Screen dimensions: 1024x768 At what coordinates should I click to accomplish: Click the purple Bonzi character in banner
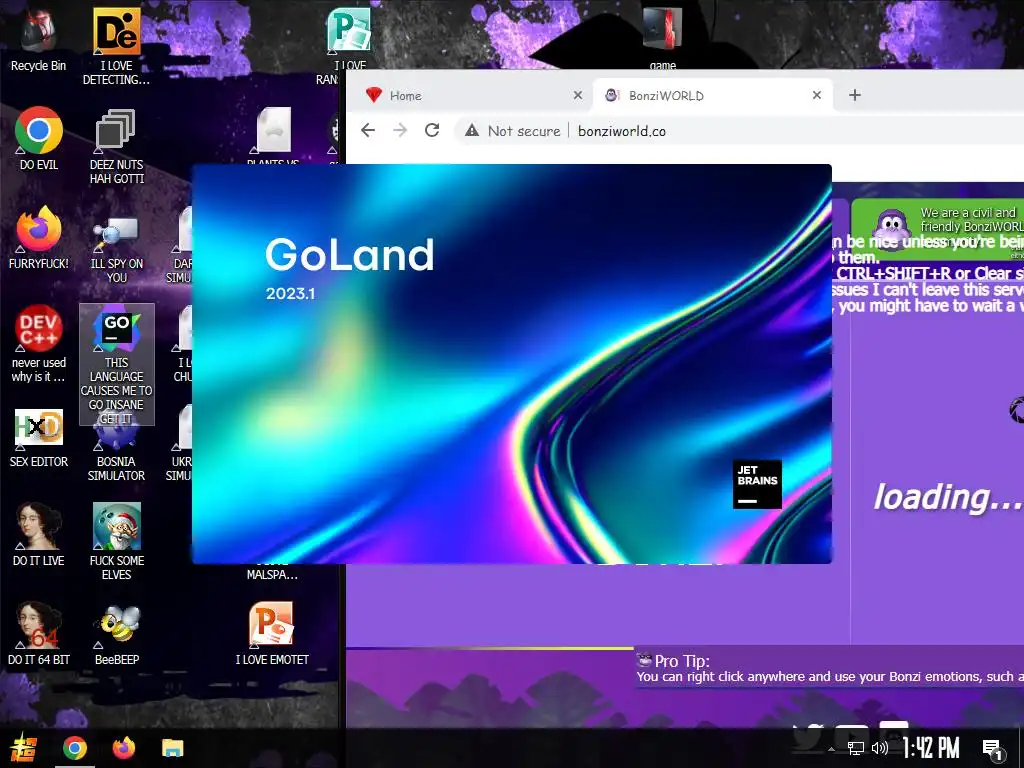point(891,231)
